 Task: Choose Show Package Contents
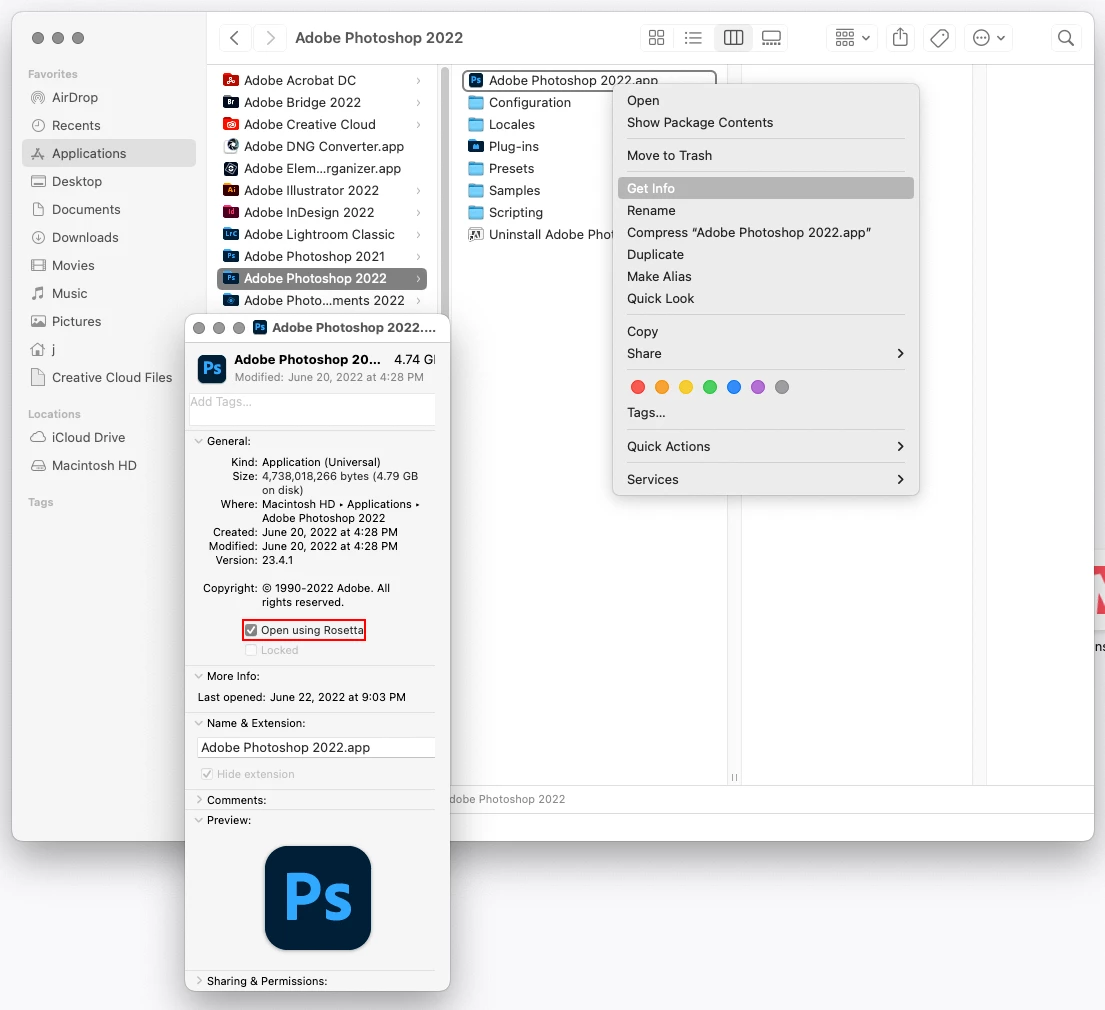coord(765,123)
